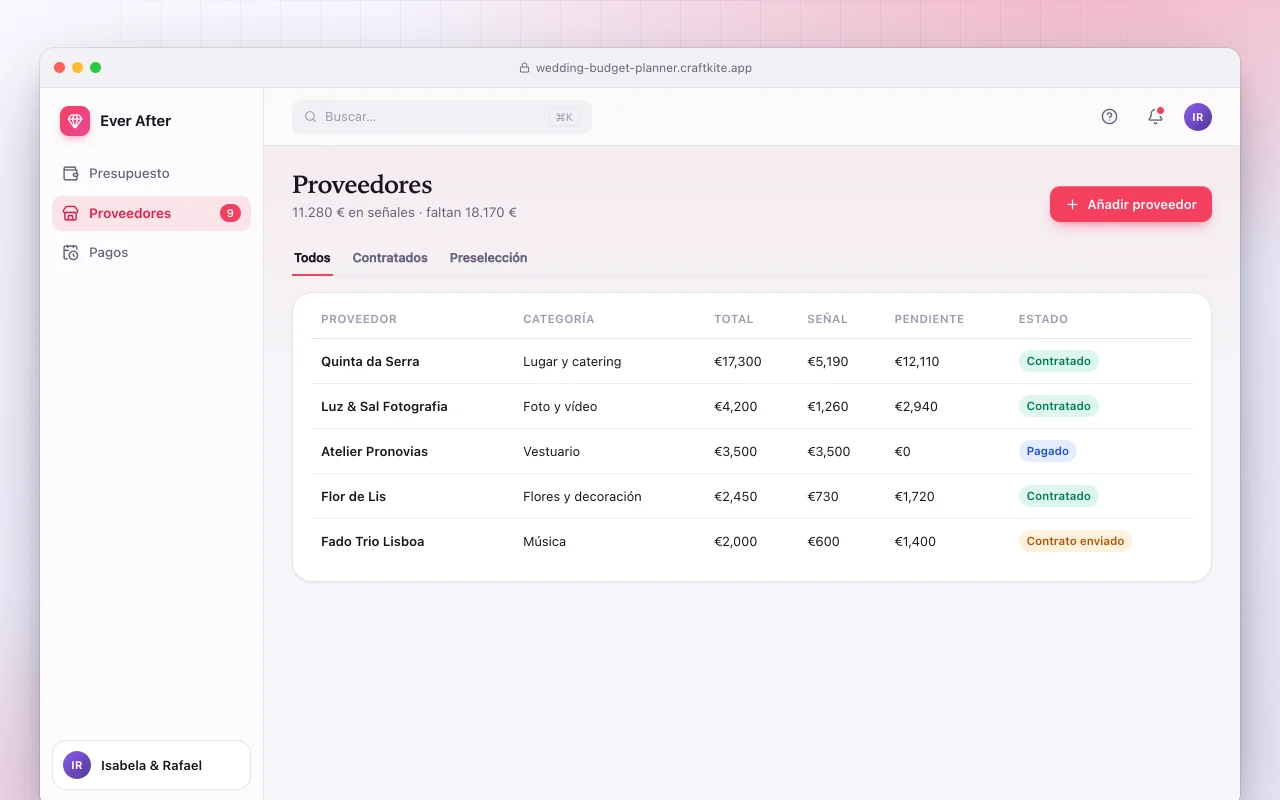Select Flor de Lis supplier

coord(353,496)
